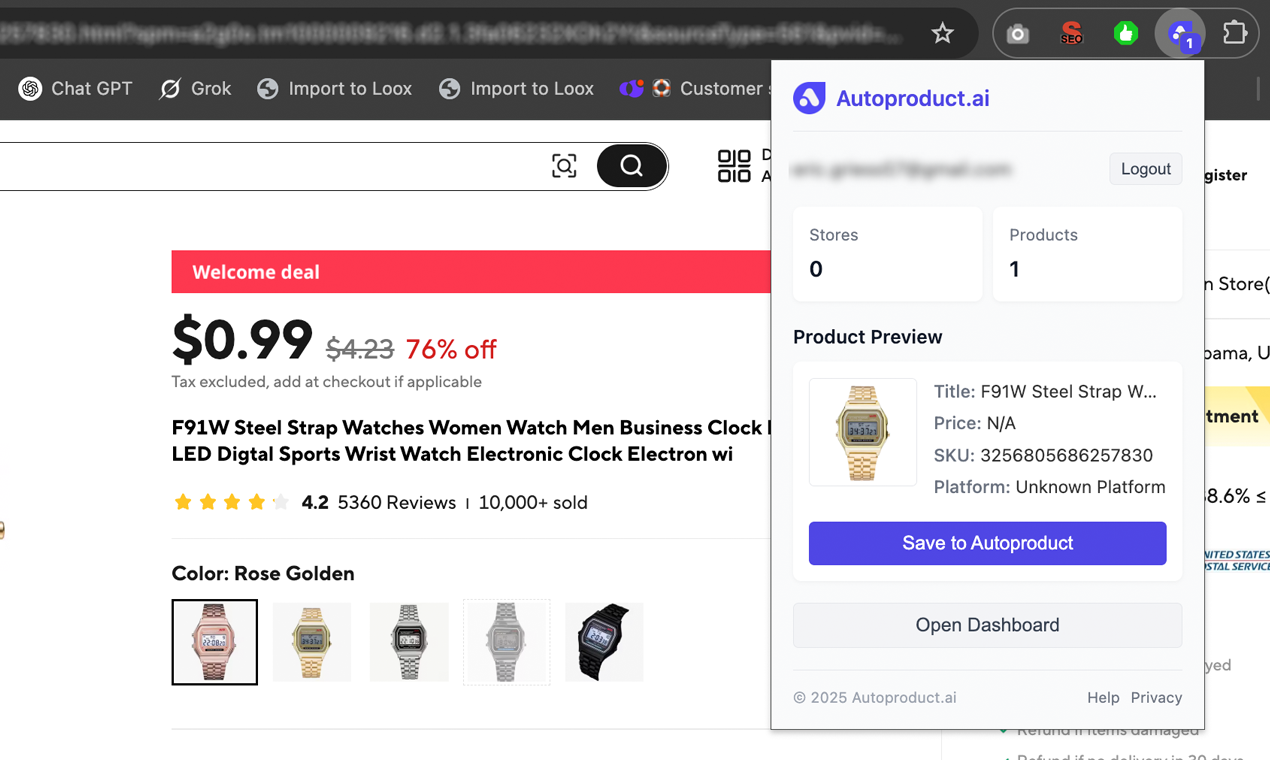Viewport: 1270px width, 760px height.
Task: Click the QR code app download icon
Action: 734,166
